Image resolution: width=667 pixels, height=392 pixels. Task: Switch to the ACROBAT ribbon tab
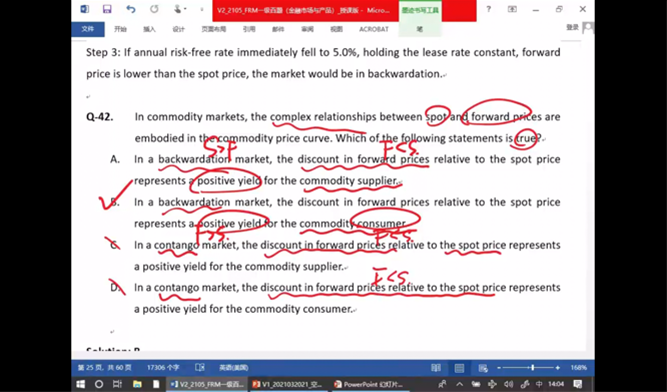373,29
